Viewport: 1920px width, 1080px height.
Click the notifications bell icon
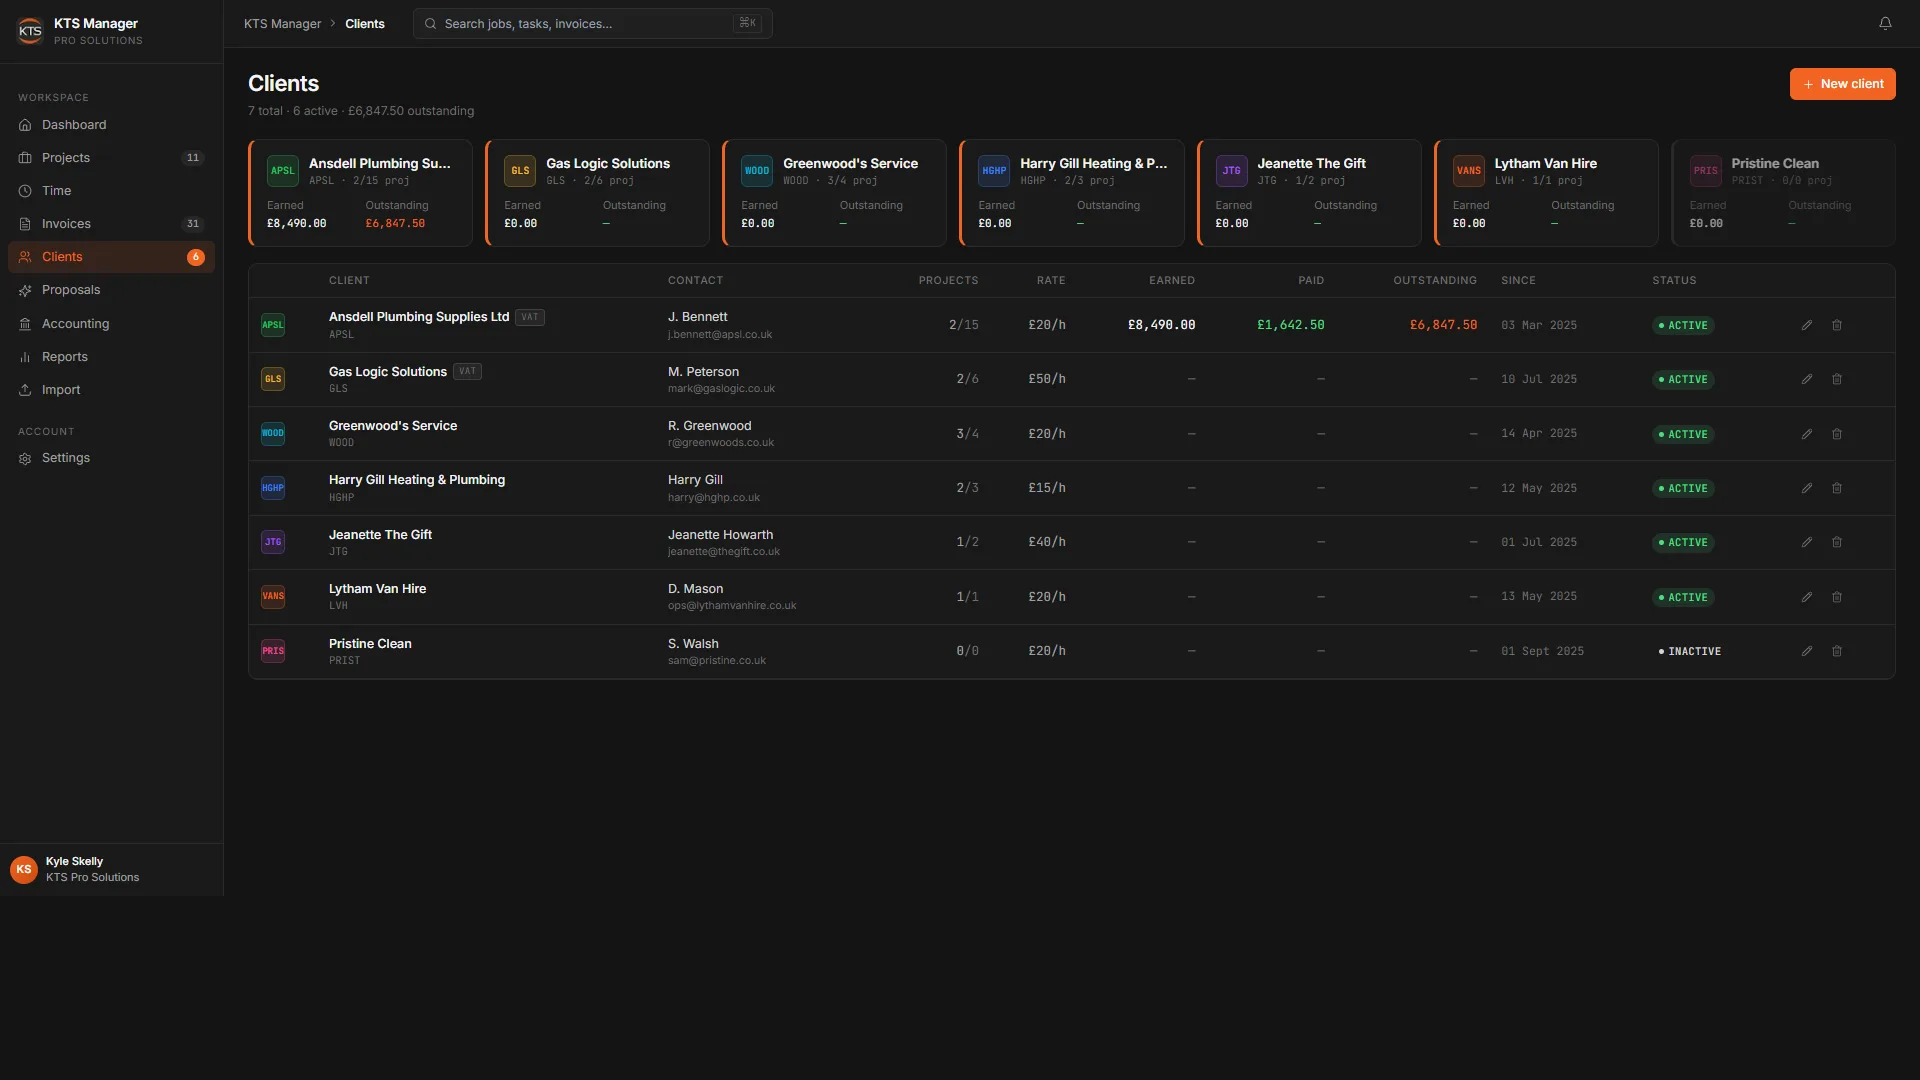[x=1885, y=23]
